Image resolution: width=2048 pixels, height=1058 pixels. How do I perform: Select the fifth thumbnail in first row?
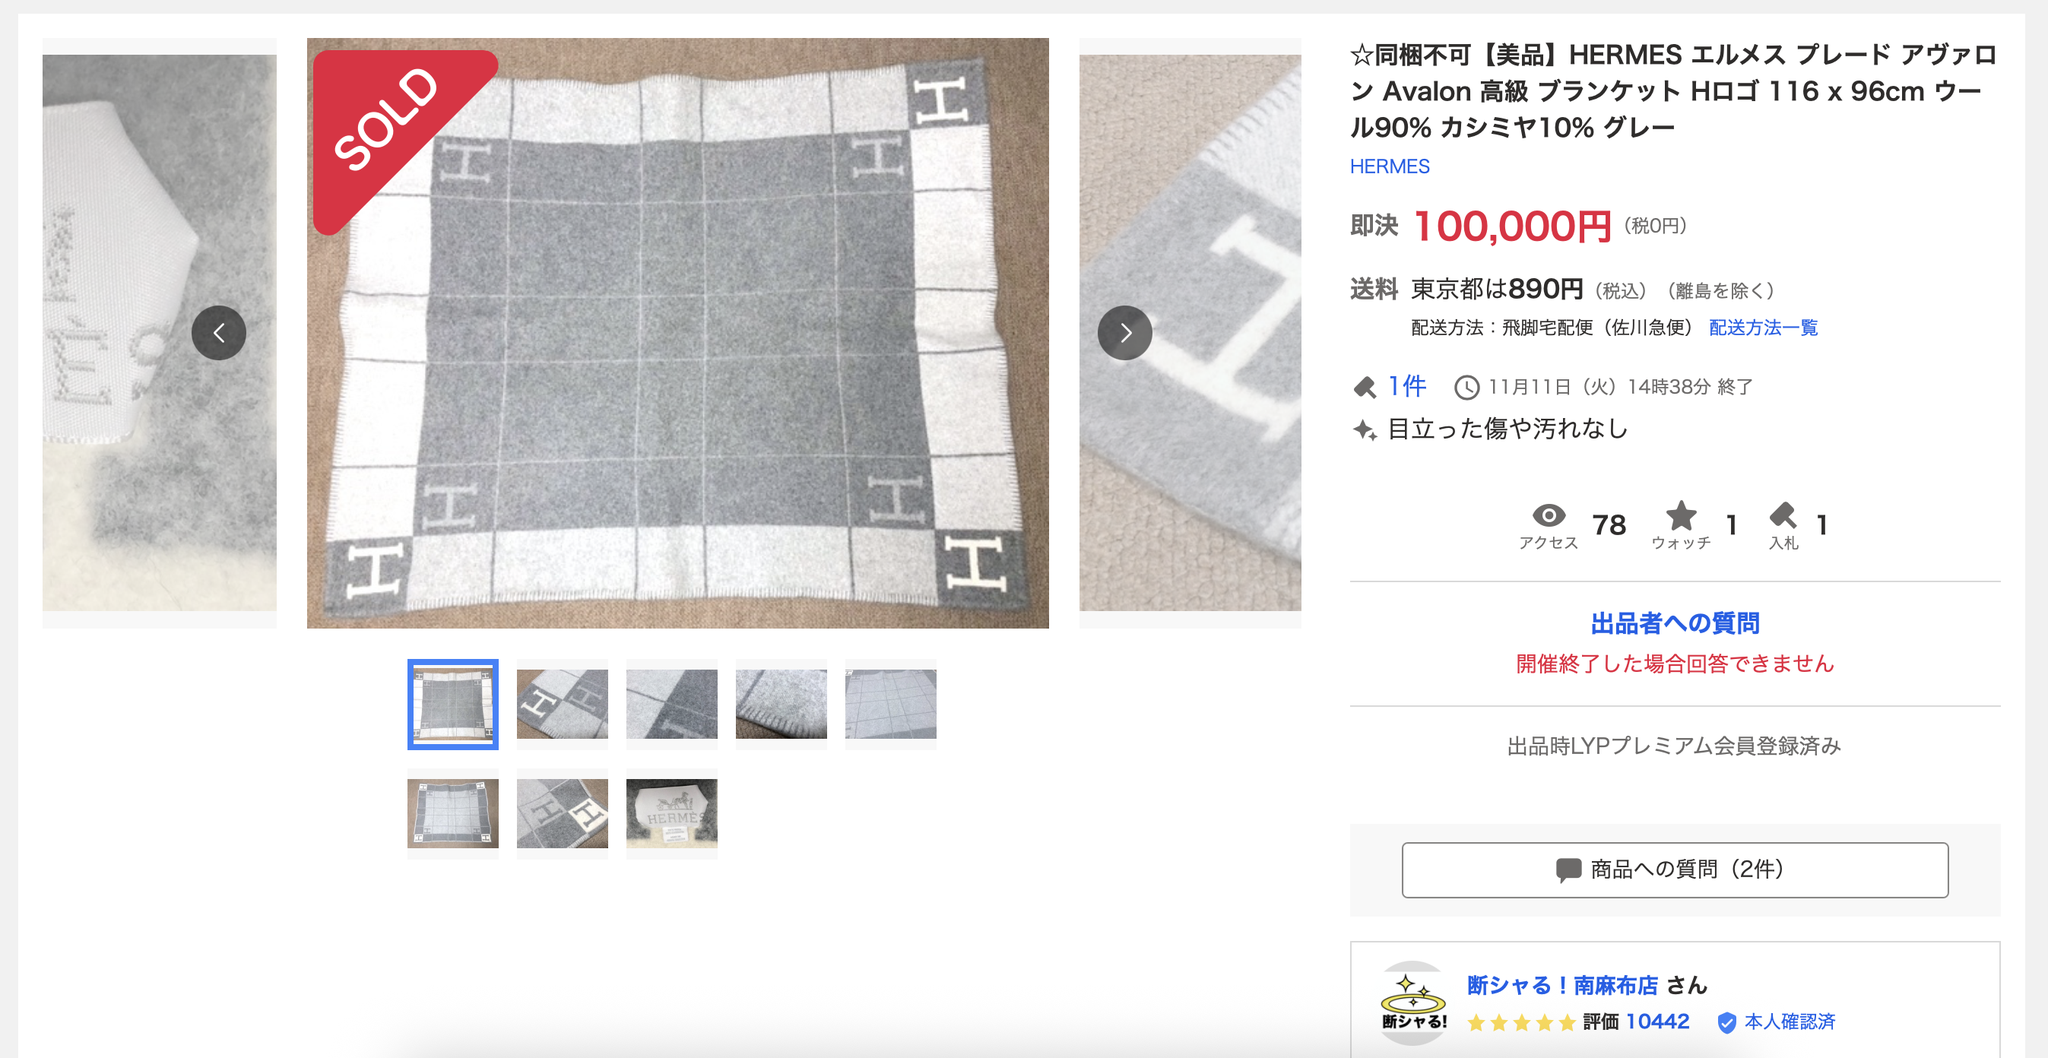pyautogui.click(x=891, y=704)
